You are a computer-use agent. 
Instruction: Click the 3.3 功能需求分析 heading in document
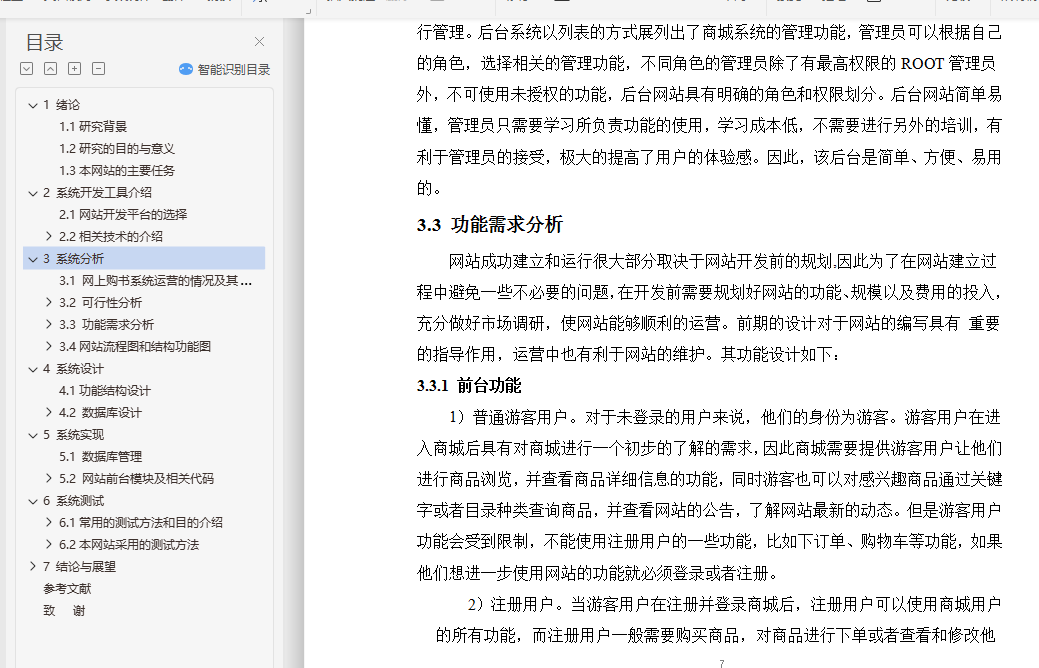point(490,225)
